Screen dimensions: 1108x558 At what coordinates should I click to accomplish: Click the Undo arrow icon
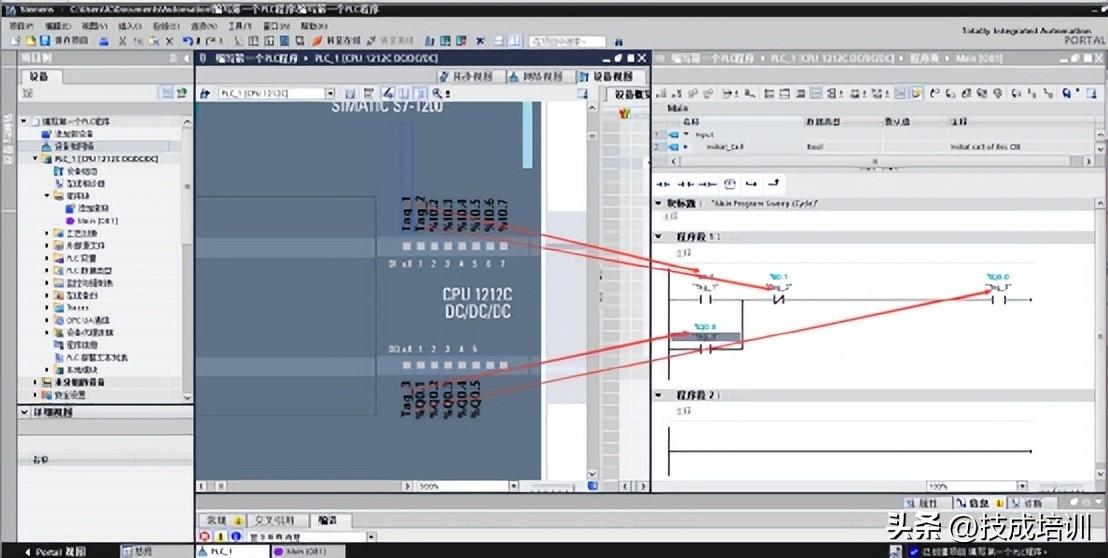pos(187,41)
